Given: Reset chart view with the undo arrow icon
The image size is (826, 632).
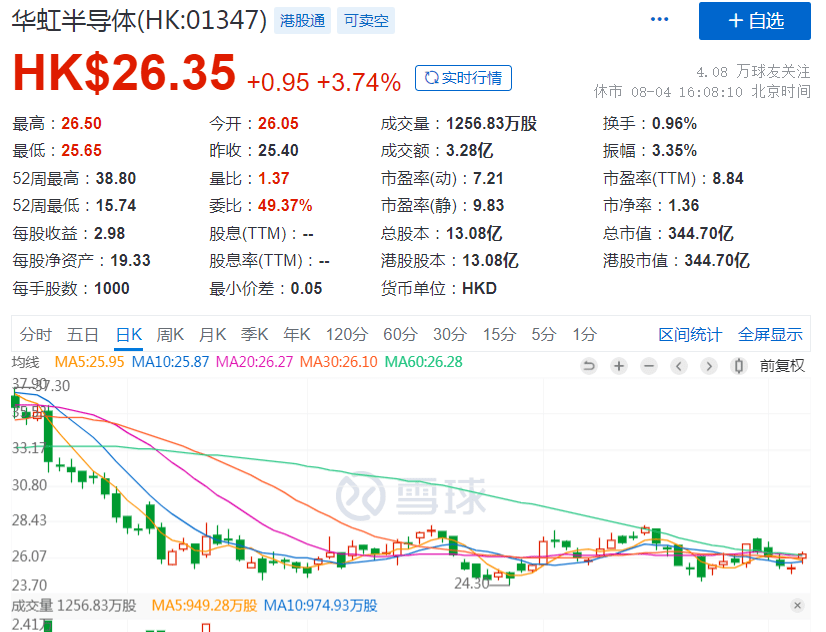Looking at the screenshot, I should coord(589,366).
